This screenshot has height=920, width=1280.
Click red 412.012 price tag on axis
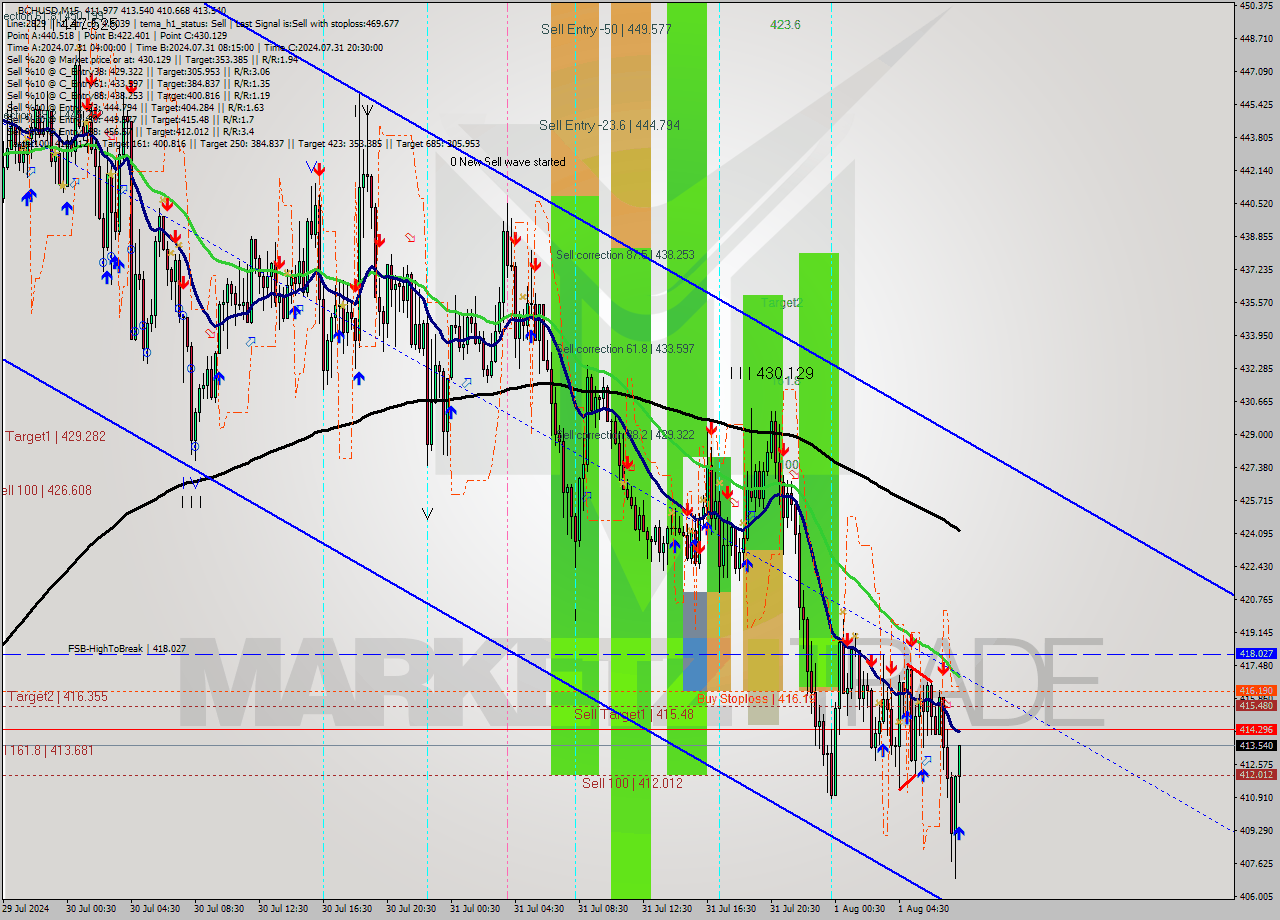1256,775
